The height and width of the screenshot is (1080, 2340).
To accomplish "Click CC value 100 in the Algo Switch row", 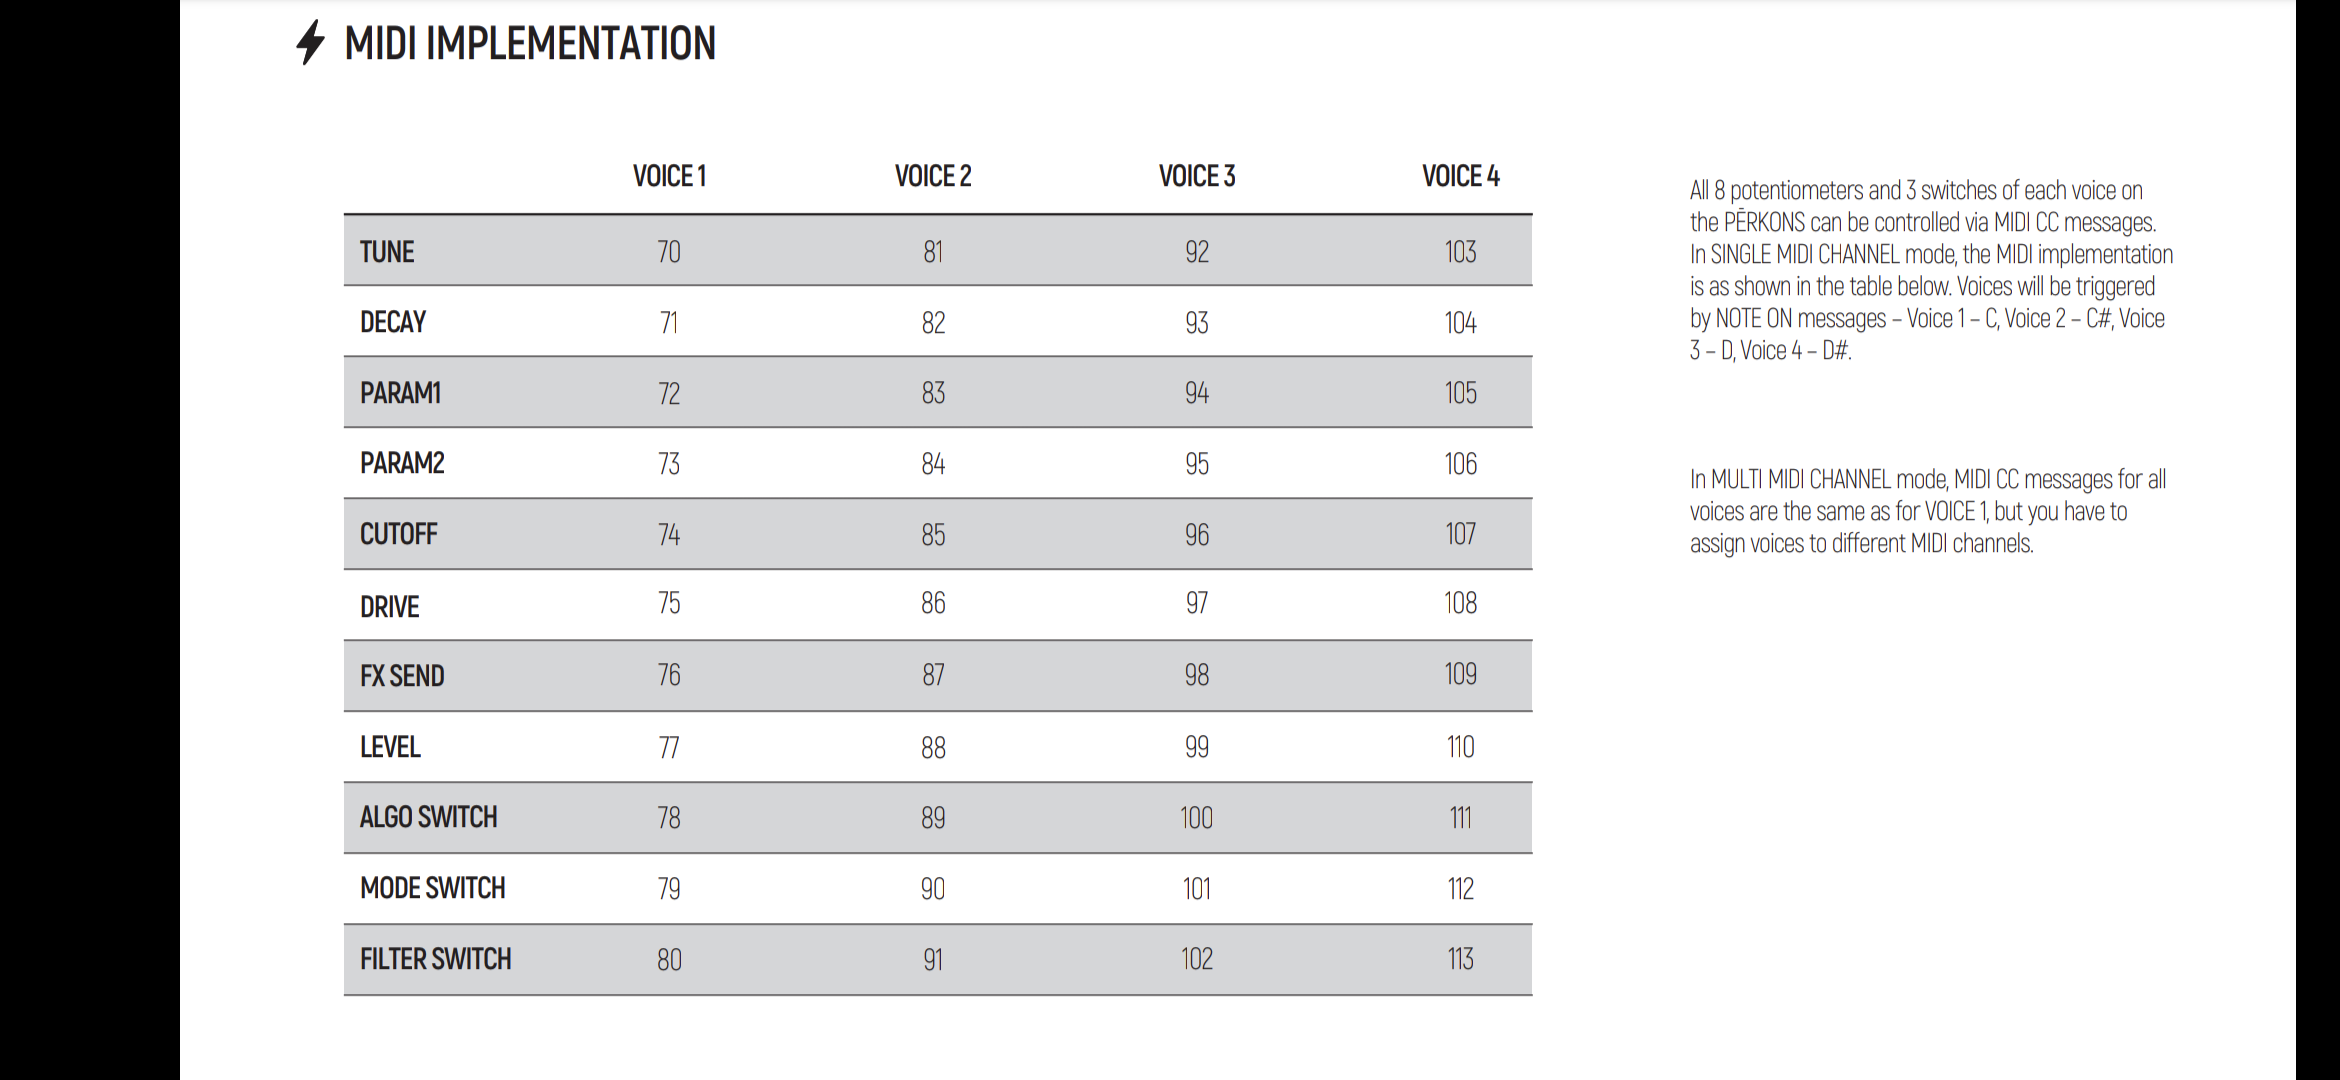I will click(1196, 818).
